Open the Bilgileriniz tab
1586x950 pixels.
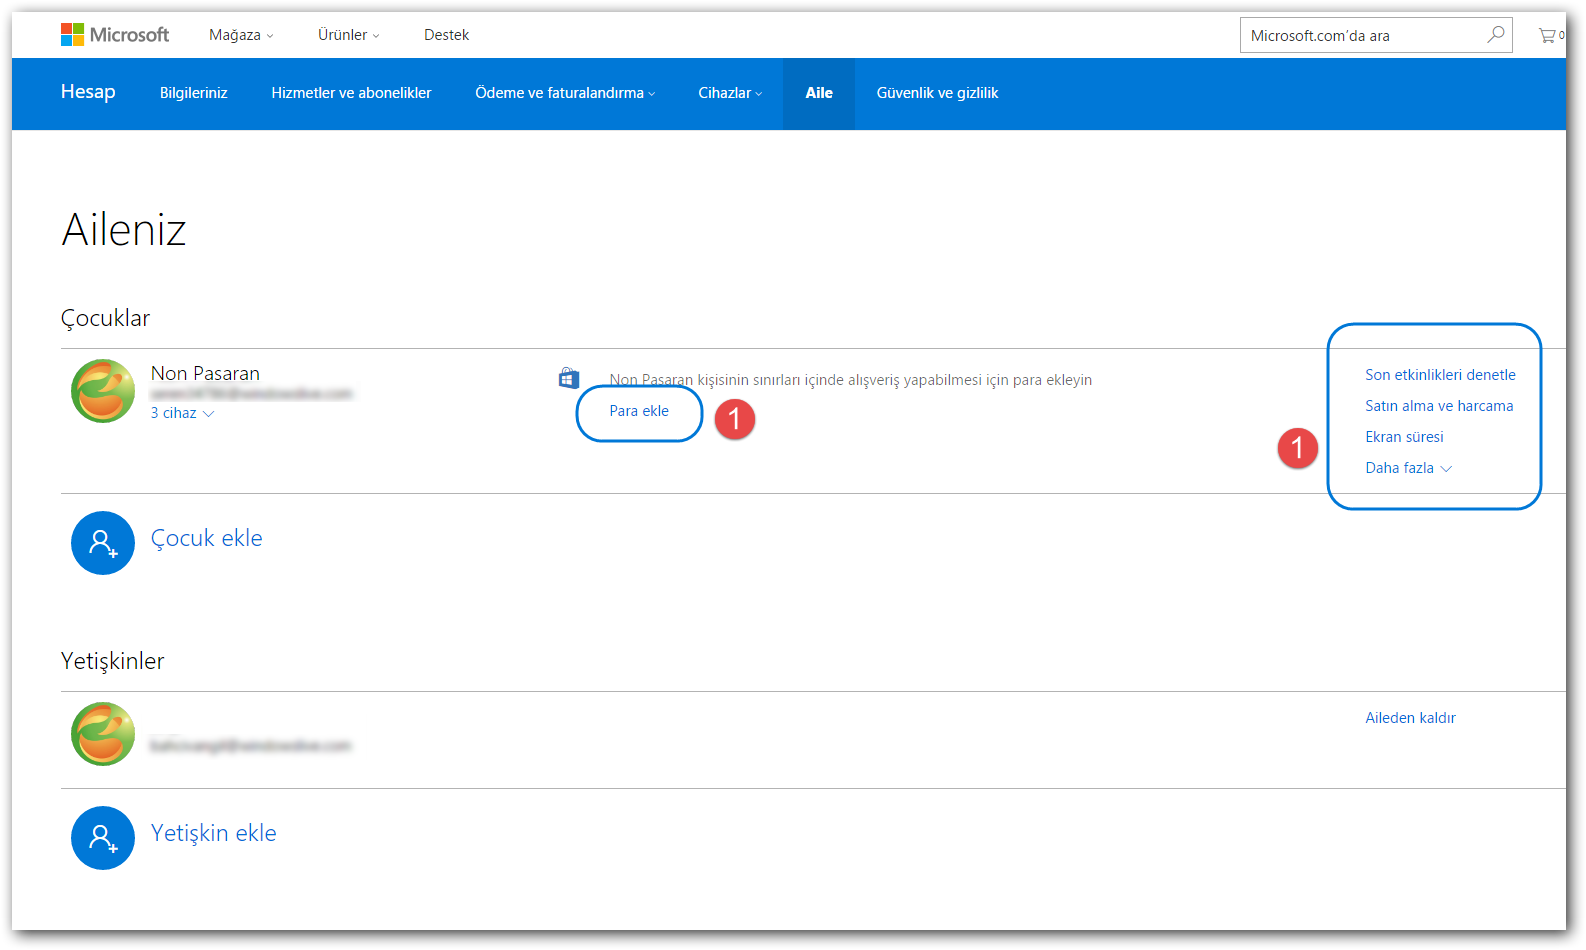click(x=194, y=93)
